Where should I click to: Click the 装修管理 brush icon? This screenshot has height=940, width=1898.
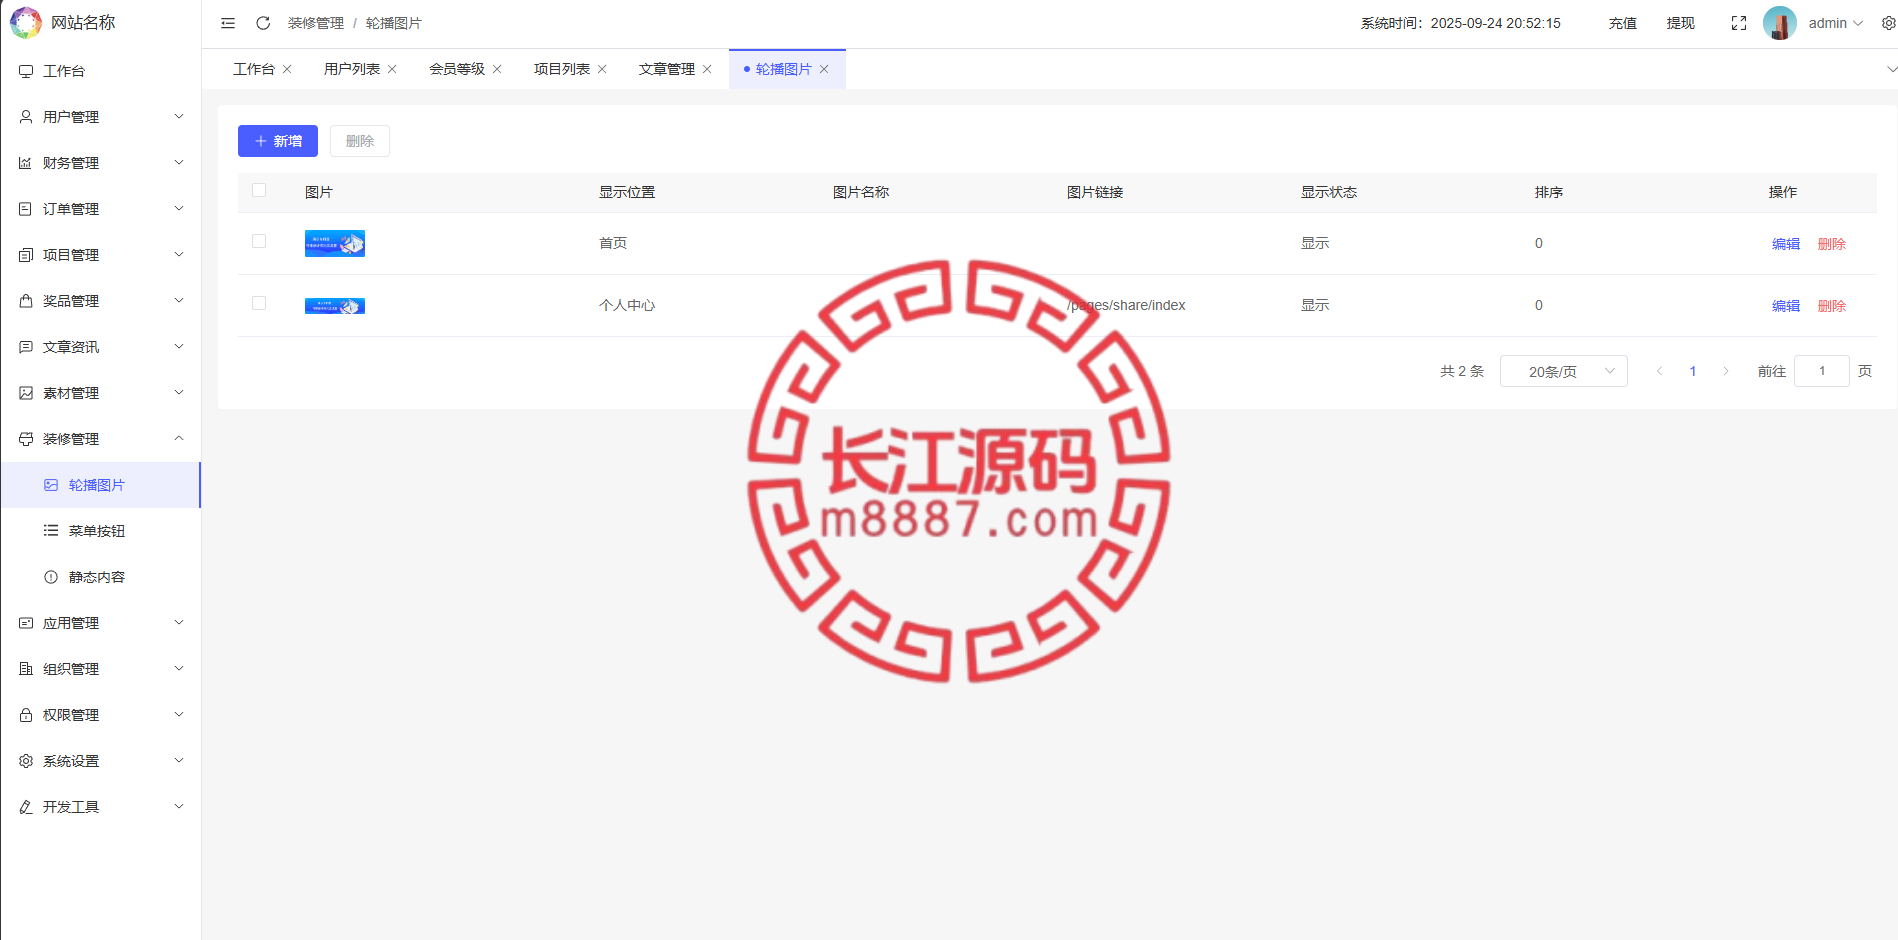(26, 439)
